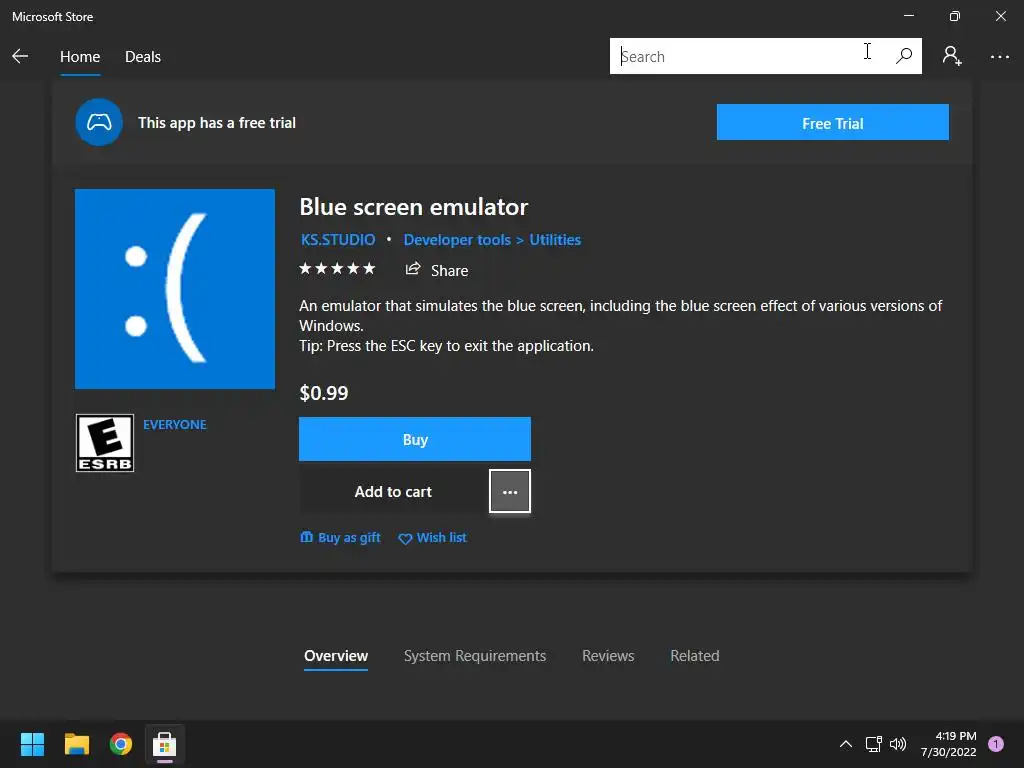The width and height of the screenshot is (1024, 768).
Task: Click the Buy button
Action: (x=415, y=439)
